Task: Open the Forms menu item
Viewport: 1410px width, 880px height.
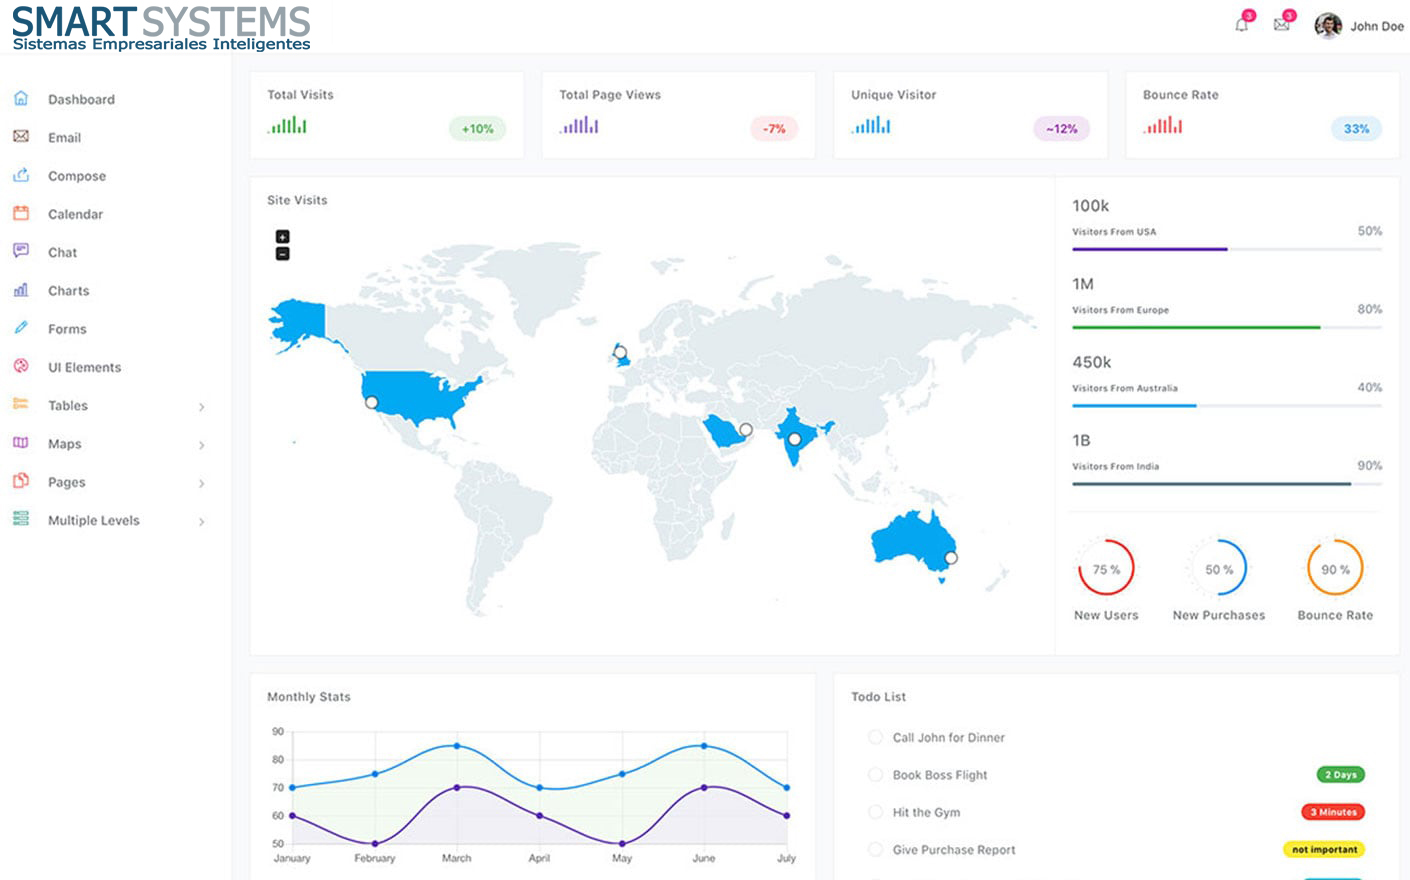Action: [67, 329]
